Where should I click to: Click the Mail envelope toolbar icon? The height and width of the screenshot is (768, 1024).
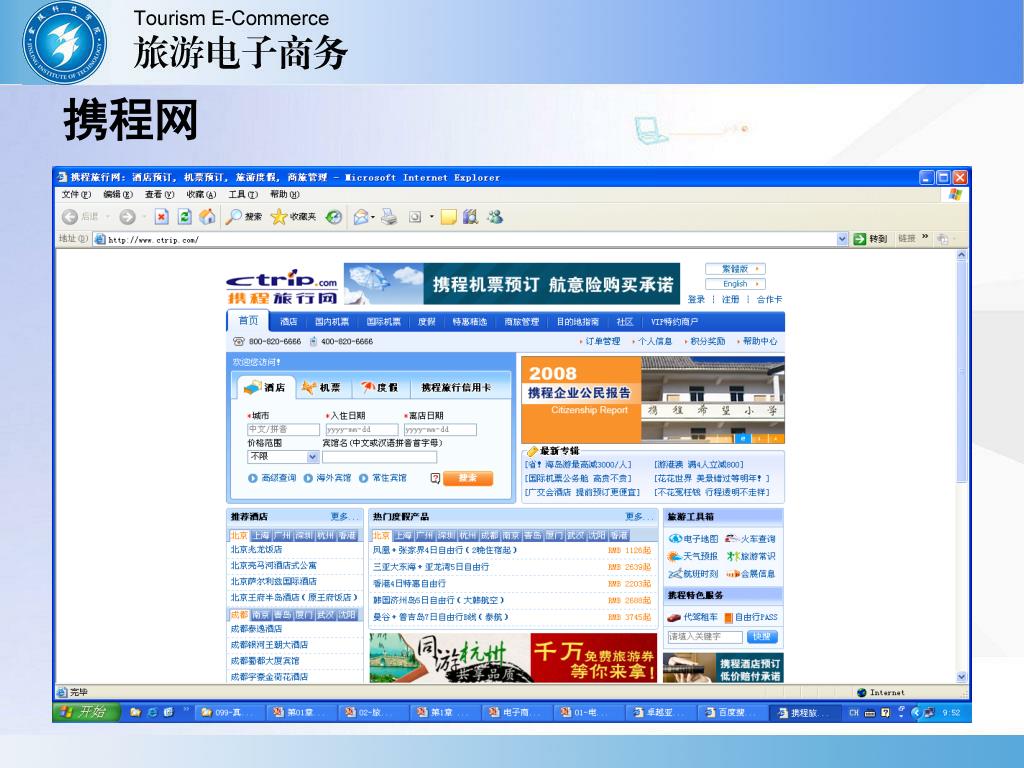pos(360,217)
